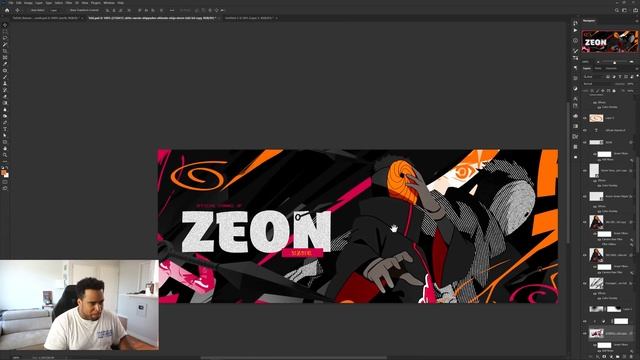Select the Brush tool
Viewport: 640px width, 360px height.
pos(5,77)
